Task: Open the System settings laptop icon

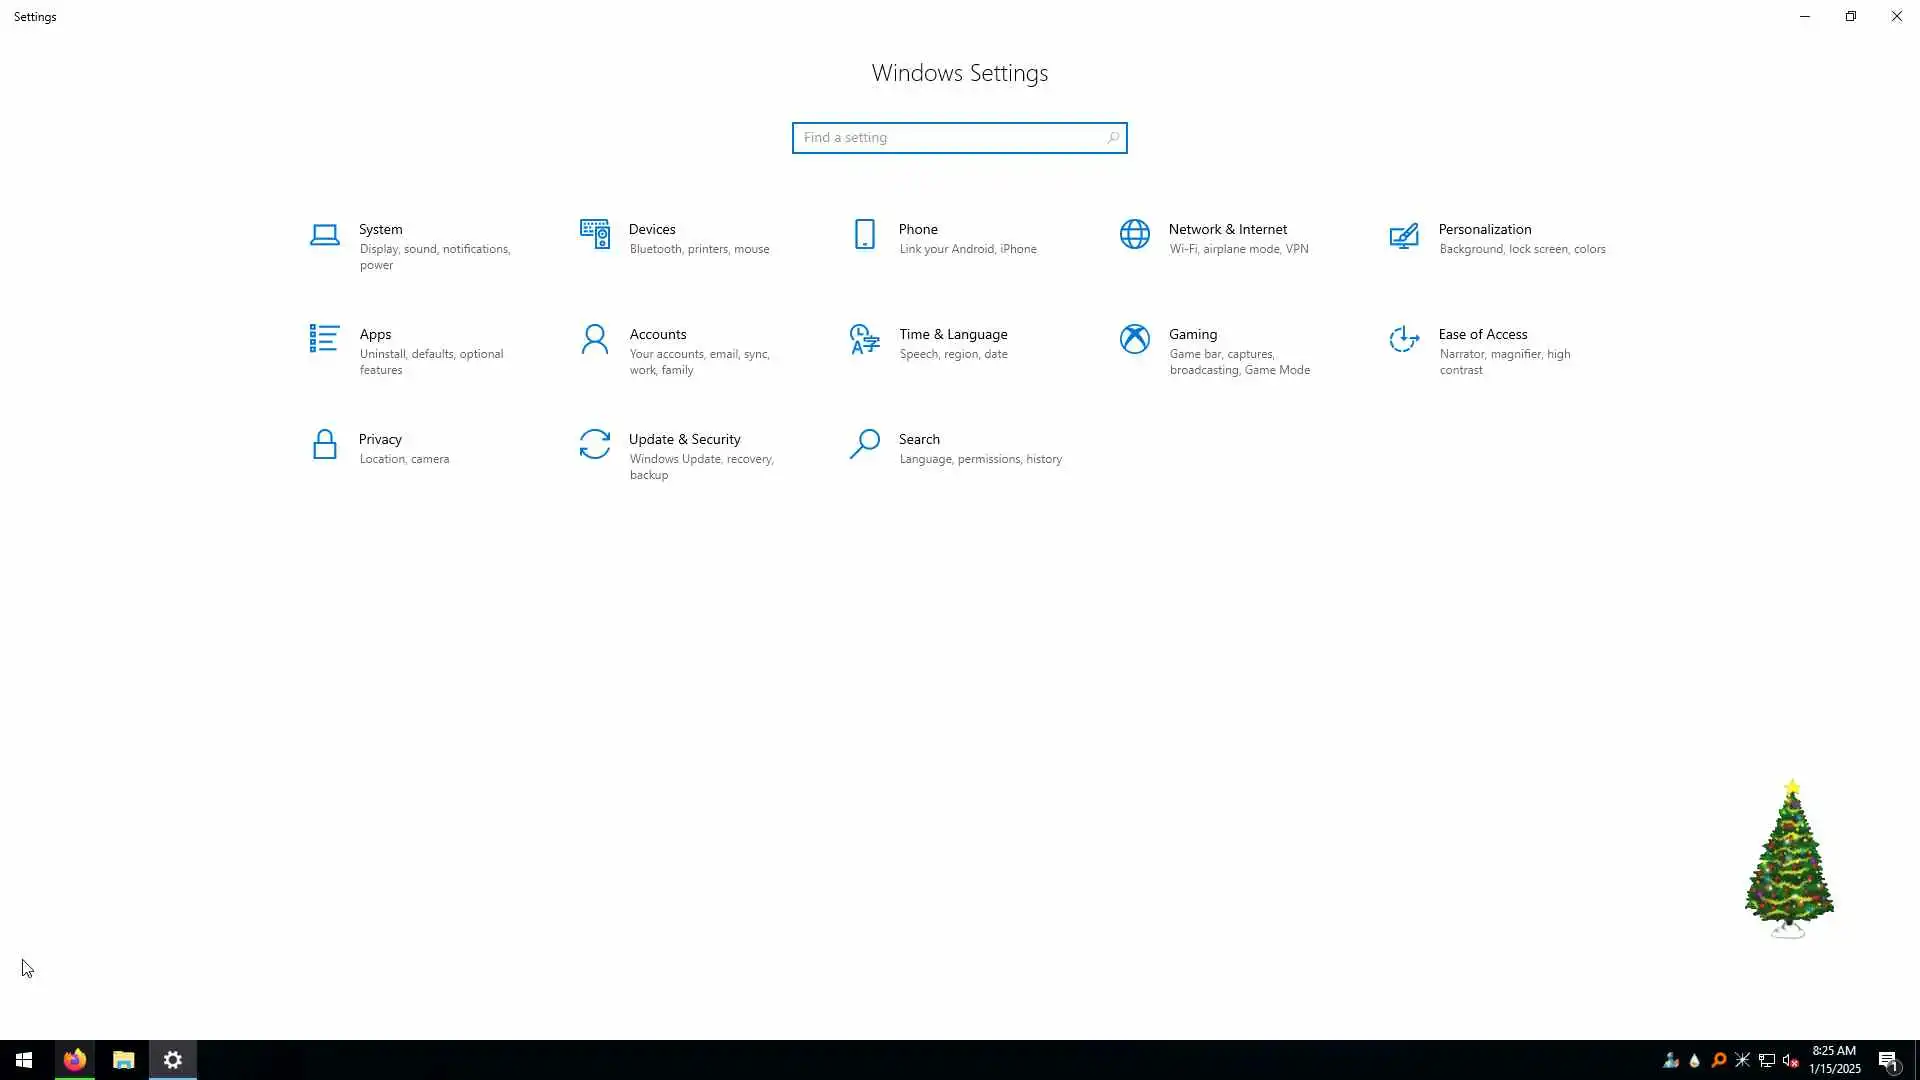Action: point(324,235)
